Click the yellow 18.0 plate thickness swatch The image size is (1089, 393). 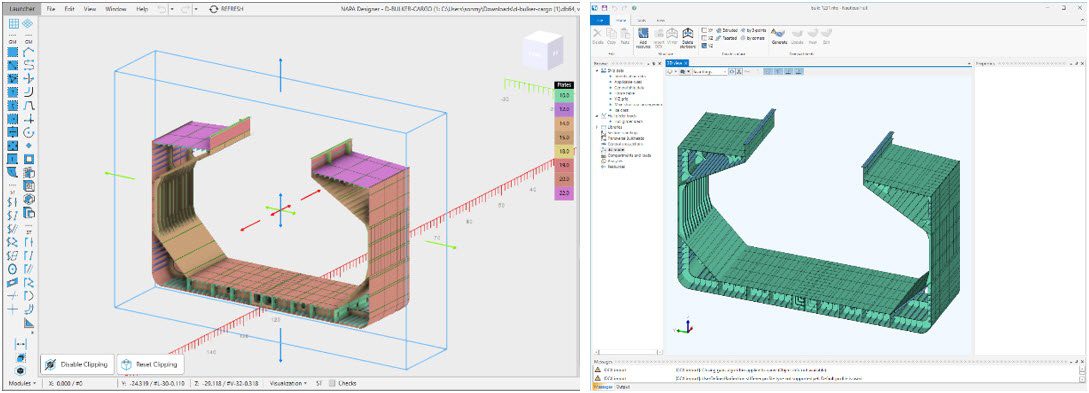[563, 151]
